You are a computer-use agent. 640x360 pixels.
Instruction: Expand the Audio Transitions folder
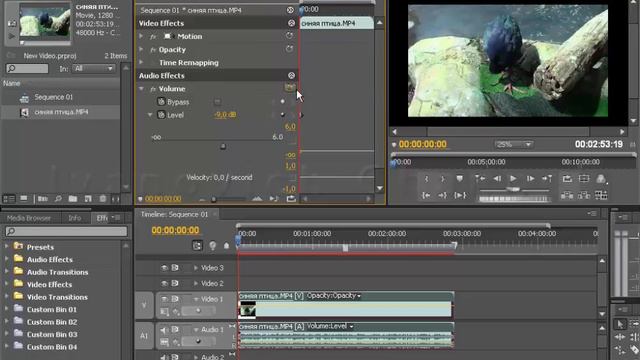tap(7, 271)
